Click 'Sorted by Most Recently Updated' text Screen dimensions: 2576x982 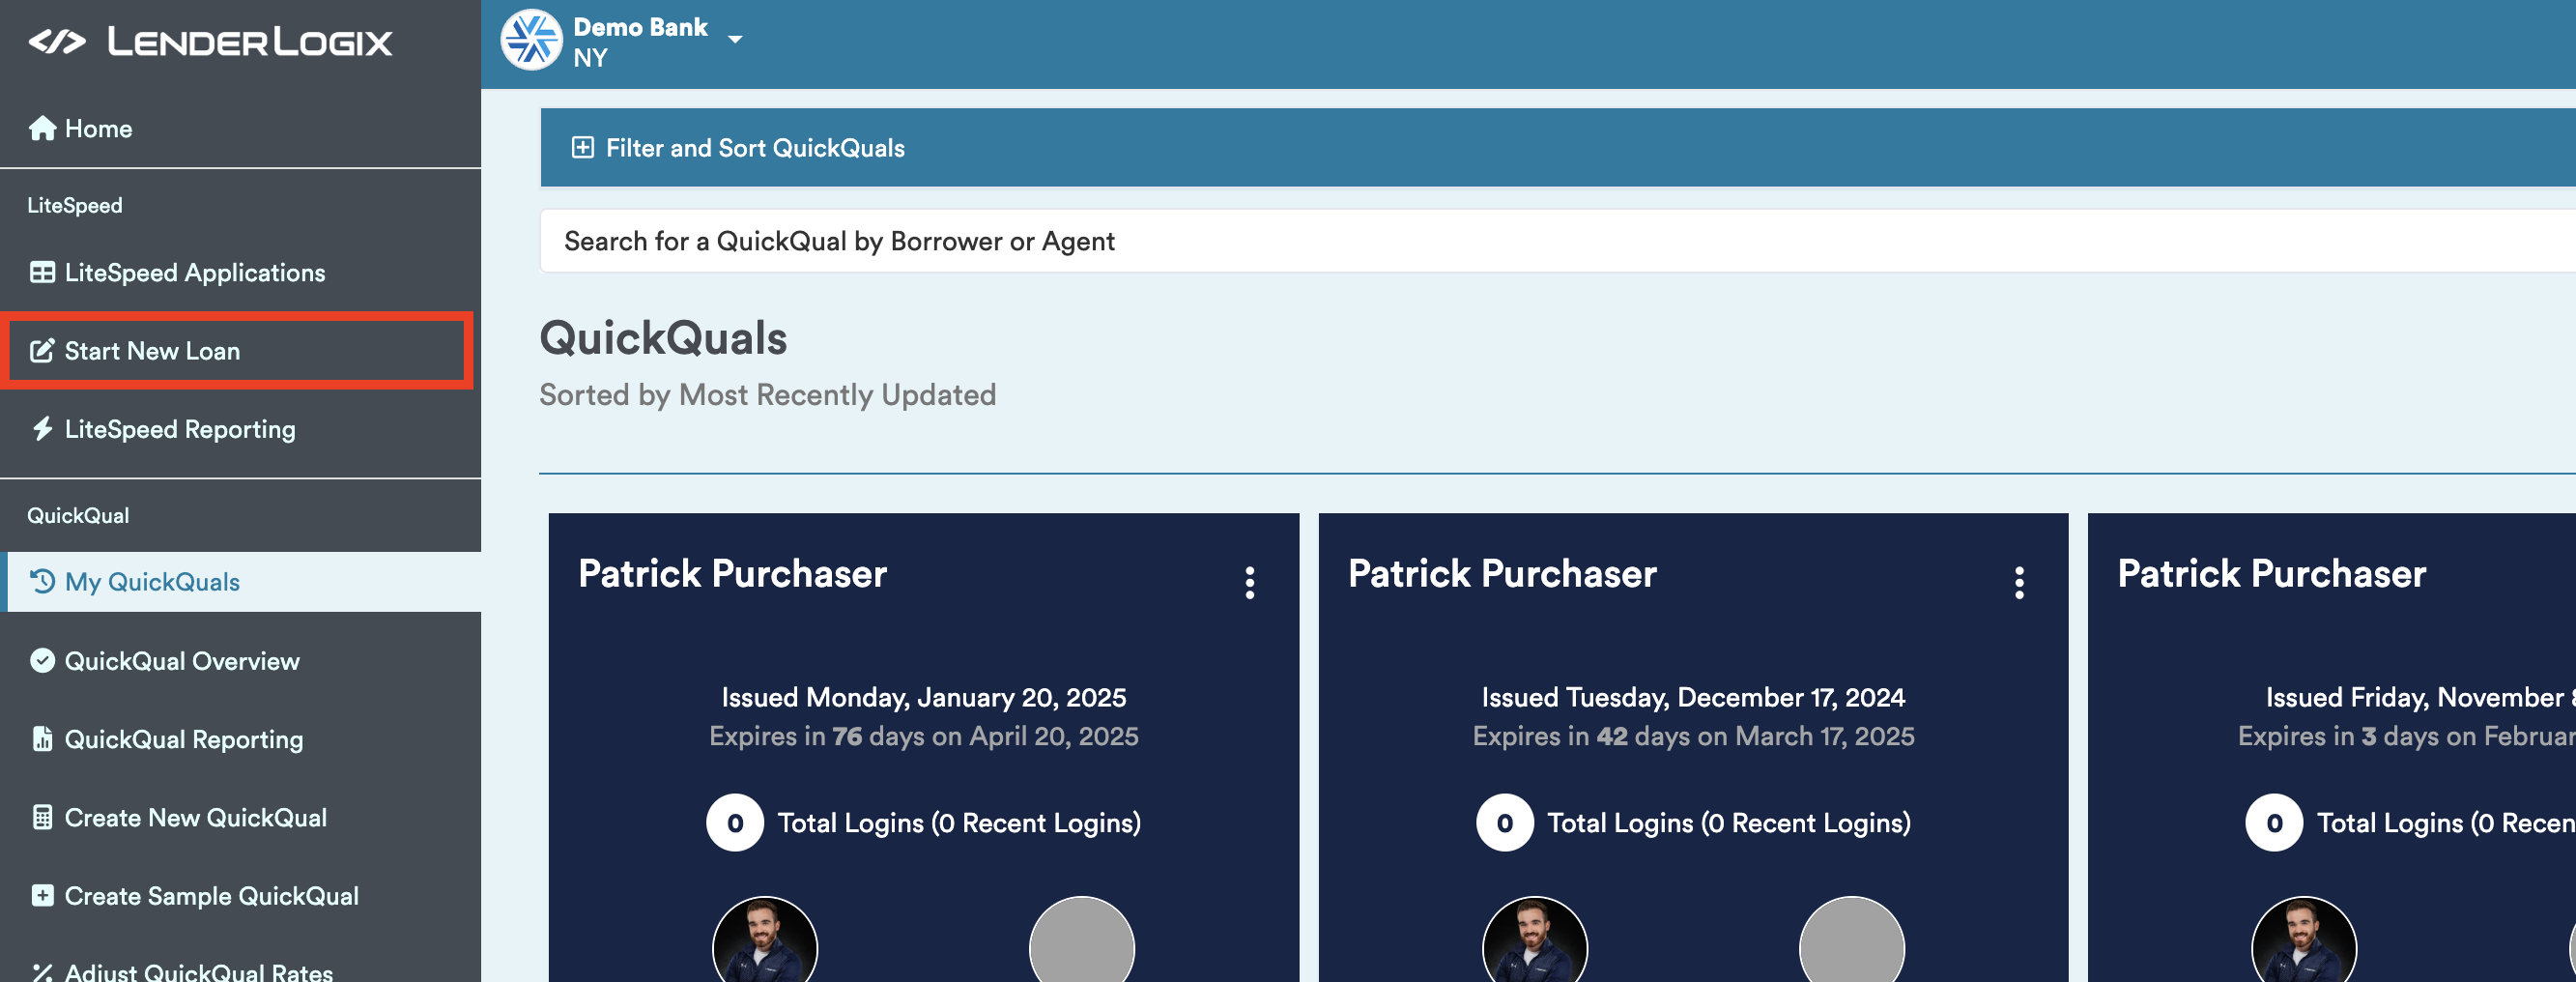click(768, 395)
